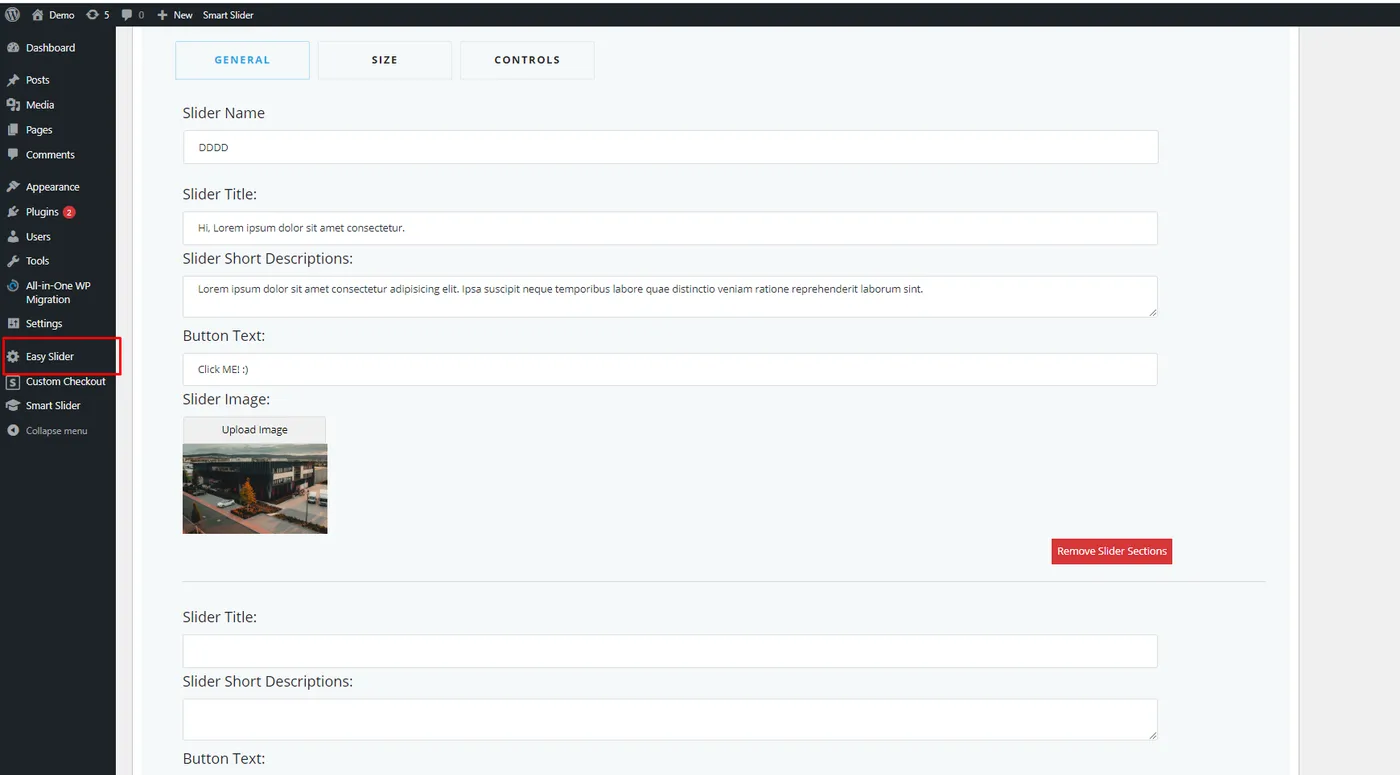
Task: Switch to the General tab
Action: coord(242,60)
